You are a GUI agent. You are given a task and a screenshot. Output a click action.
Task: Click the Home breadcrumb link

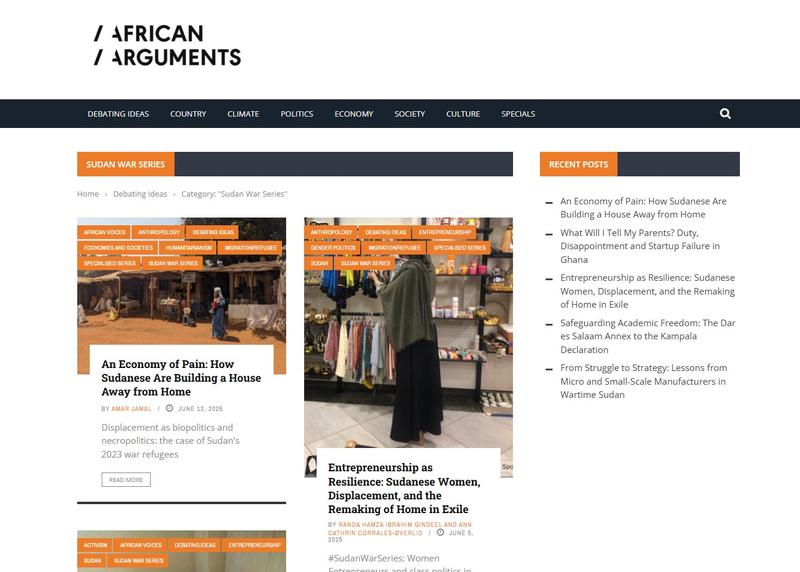click(88, 194)
